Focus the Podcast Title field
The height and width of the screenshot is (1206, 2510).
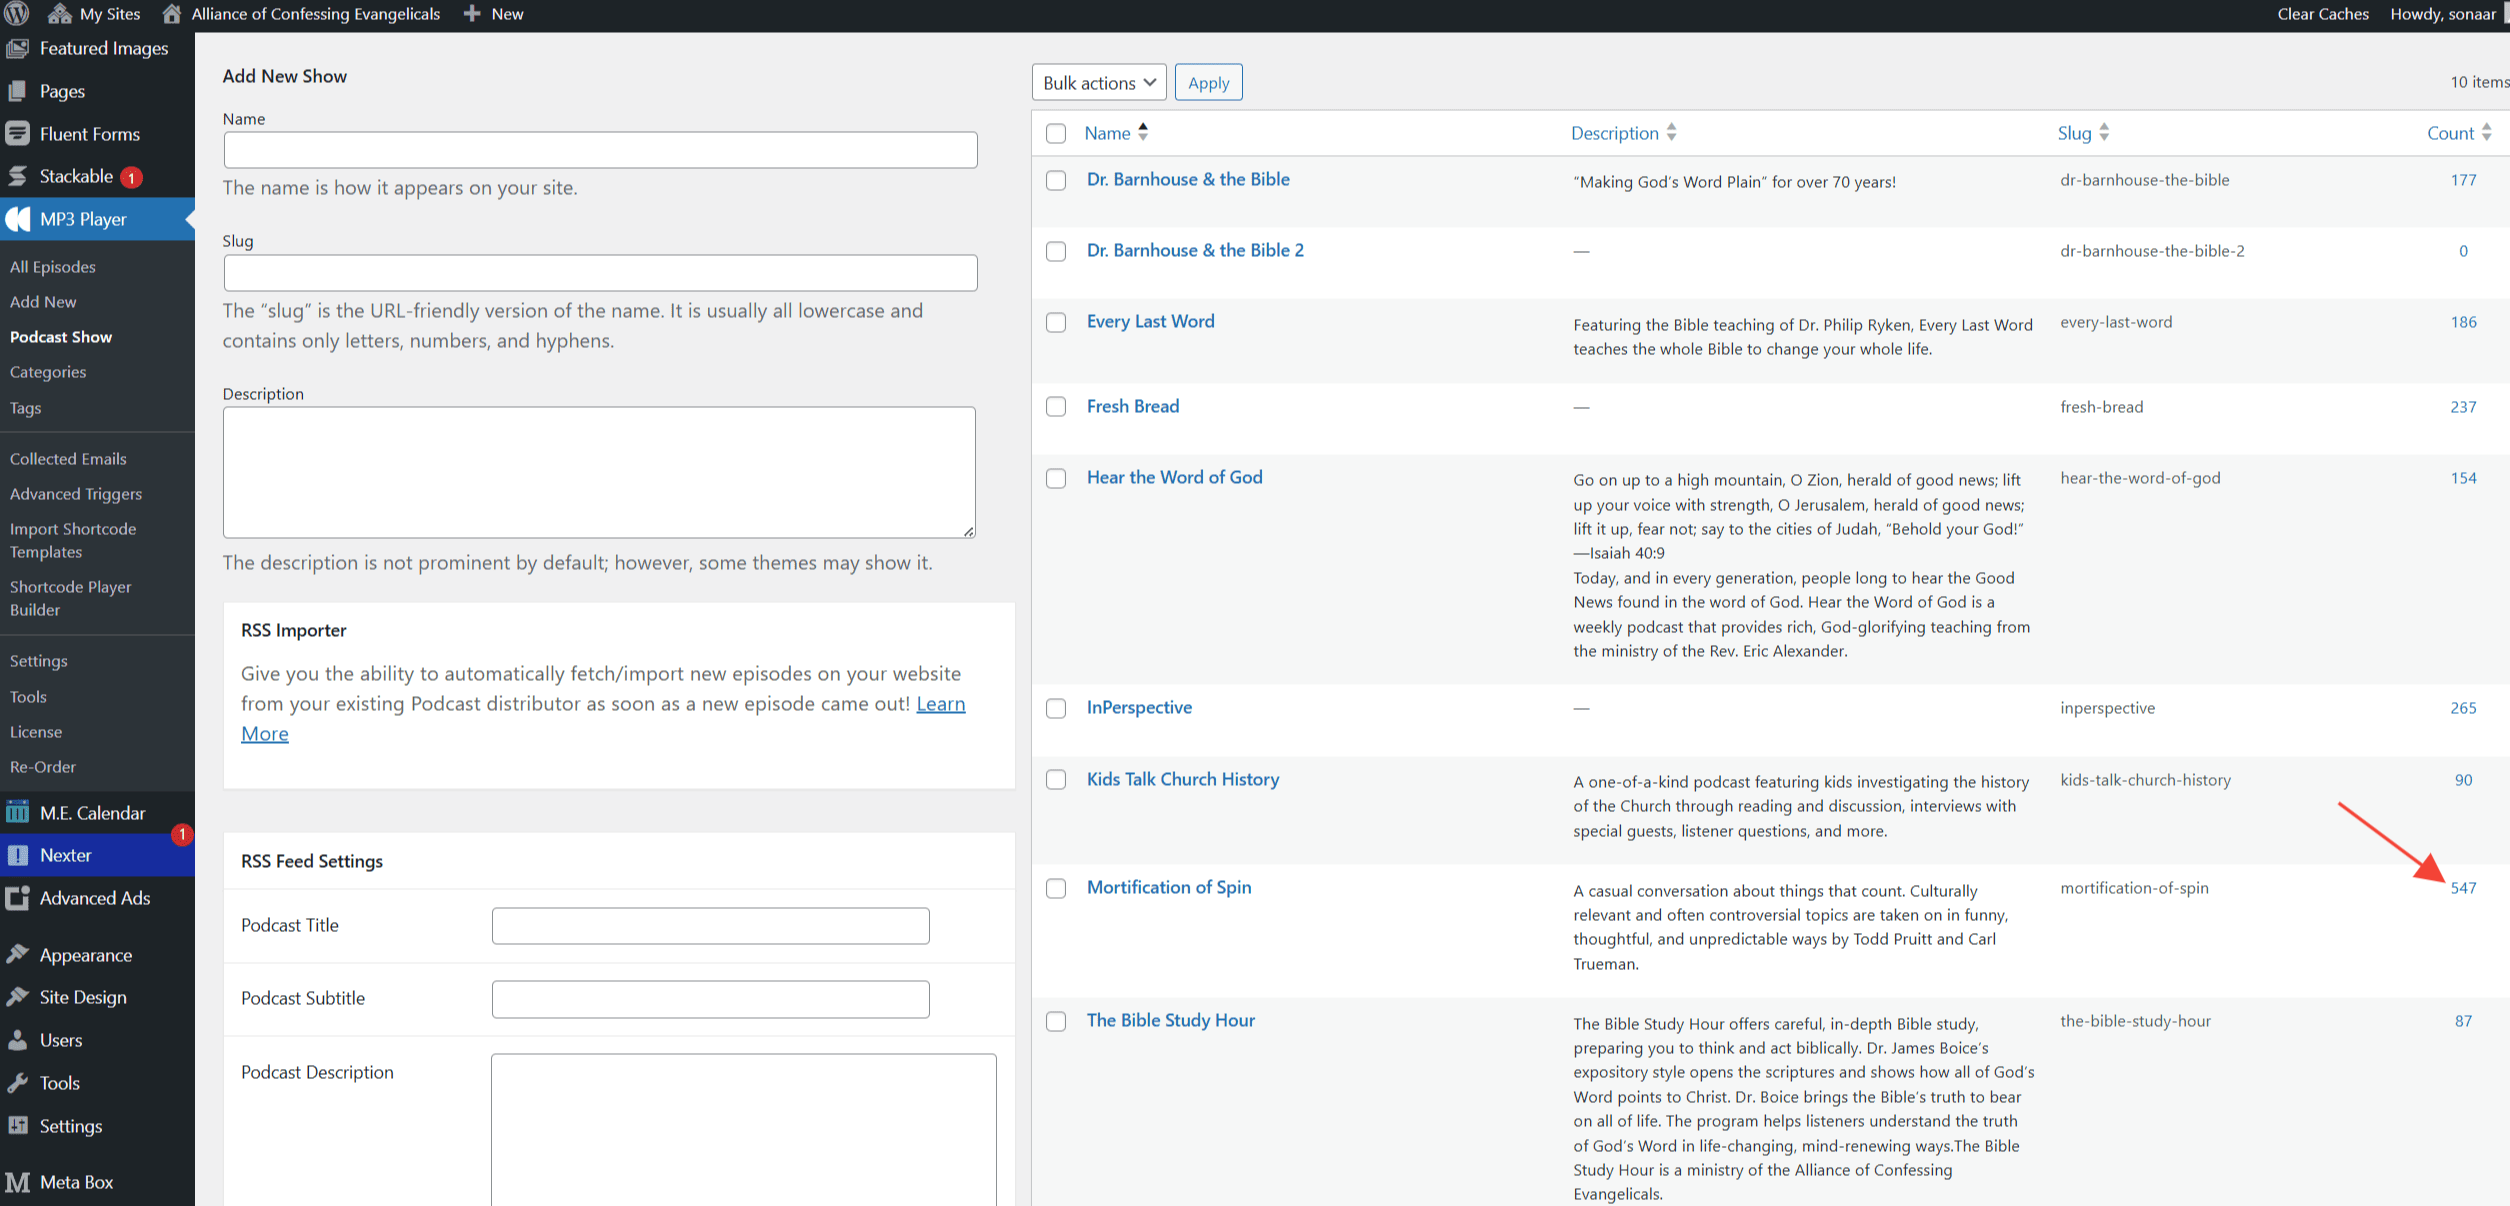(710, 926)
